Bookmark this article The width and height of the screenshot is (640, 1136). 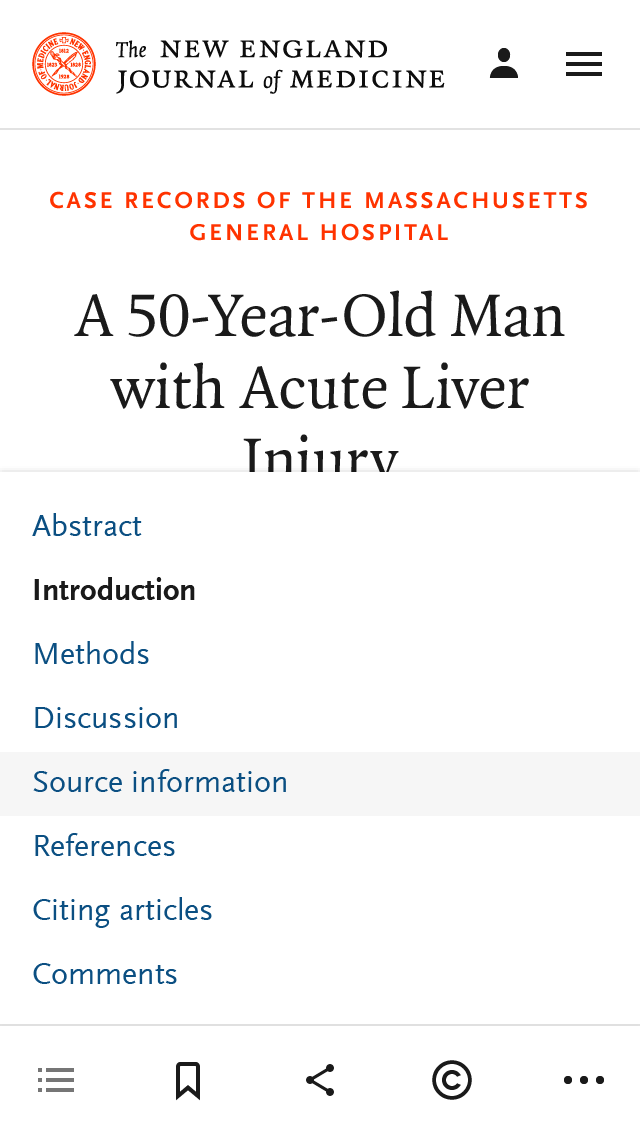point(188,1080)
